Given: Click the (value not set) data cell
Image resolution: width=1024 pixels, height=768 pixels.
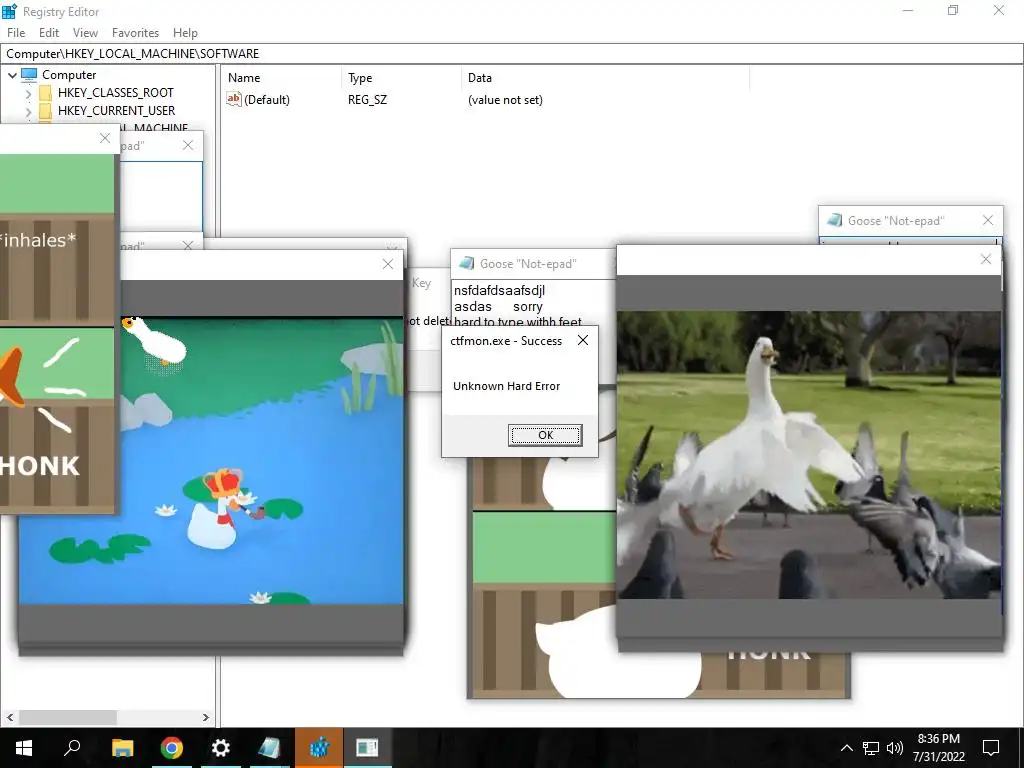Looking at the screenshot, I should point(505,100).
